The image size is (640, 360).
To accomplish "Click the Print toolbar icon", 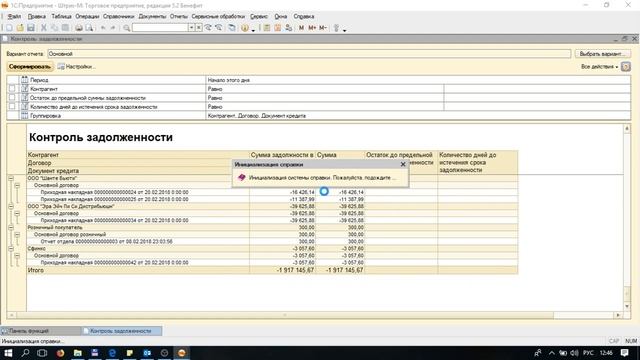I will [79, 28].
